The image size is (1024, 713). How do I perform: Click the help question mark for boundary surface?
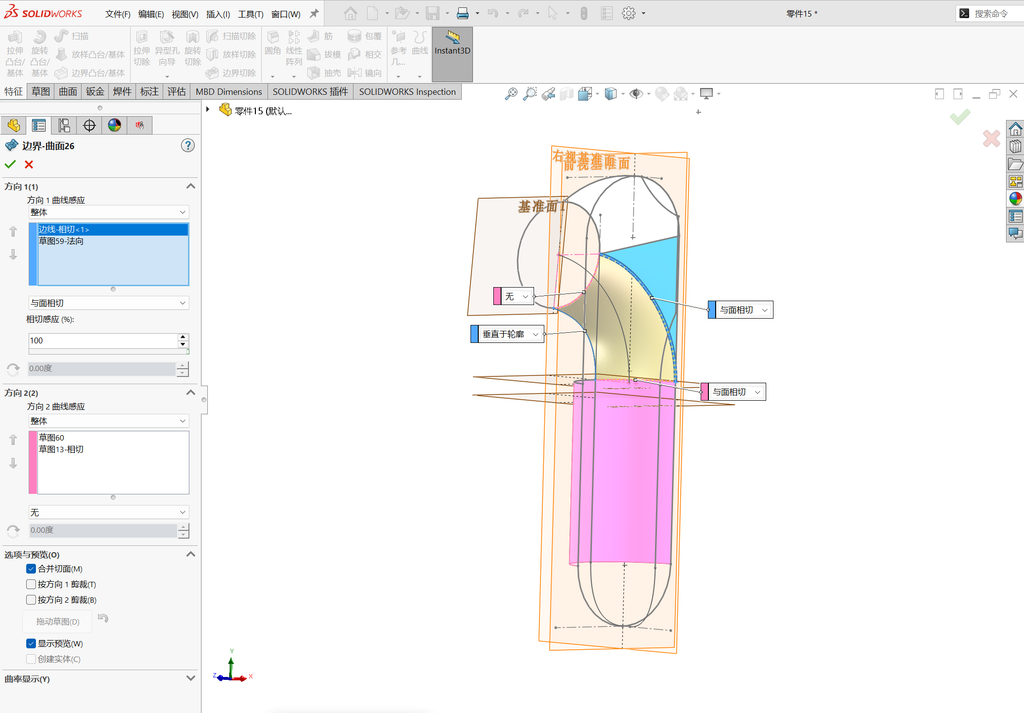click(x=187, y=146)
